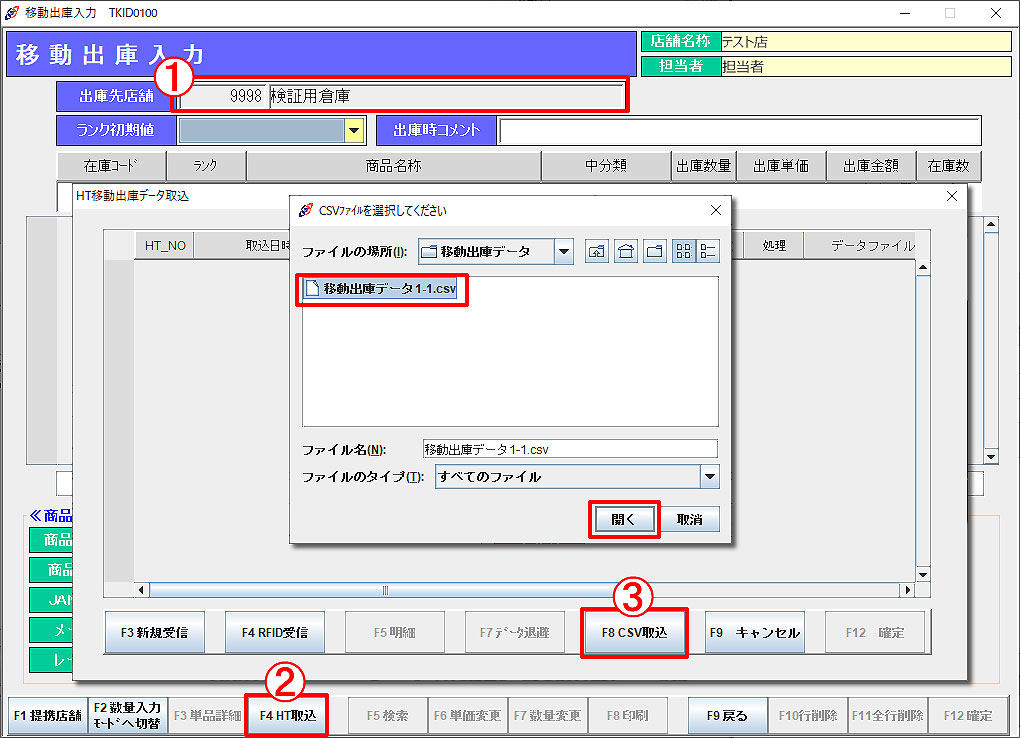The image size is (1020, 738).
Task: Click F6 単価変更 button
Action: tap(468, 715)
